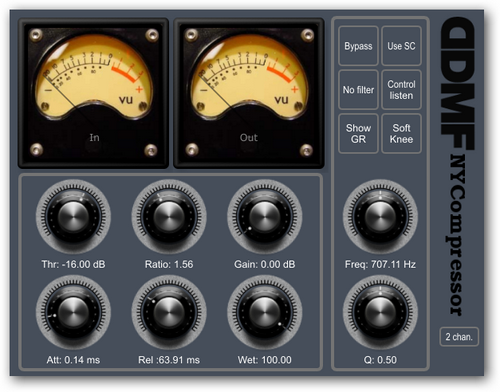Toggle the Bypass button
The height and width of the screenshot is (392, 500).
(358, 46)
